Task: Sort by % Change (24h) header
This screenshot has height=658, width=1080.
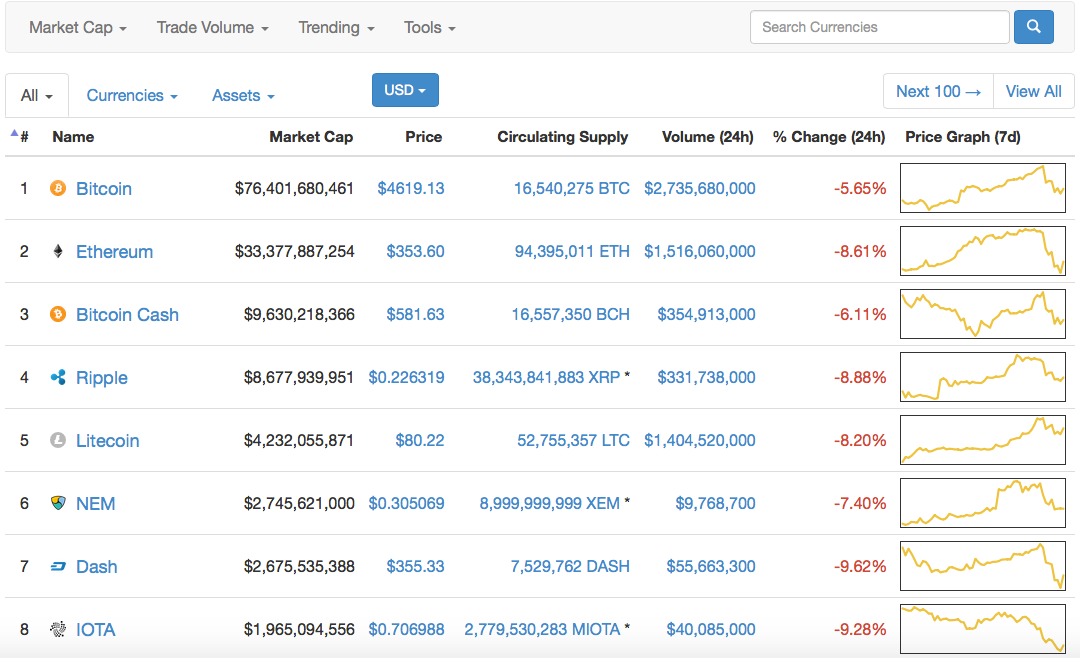Action: [829, 136]
